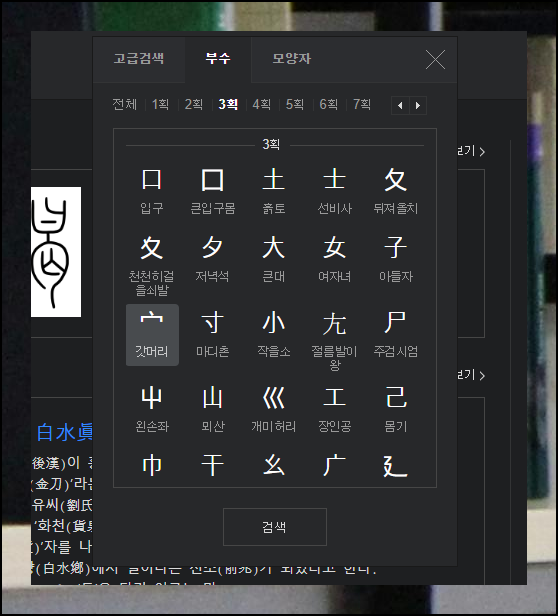Select the 工 (장인공) radical

click(x=334, y=409)
